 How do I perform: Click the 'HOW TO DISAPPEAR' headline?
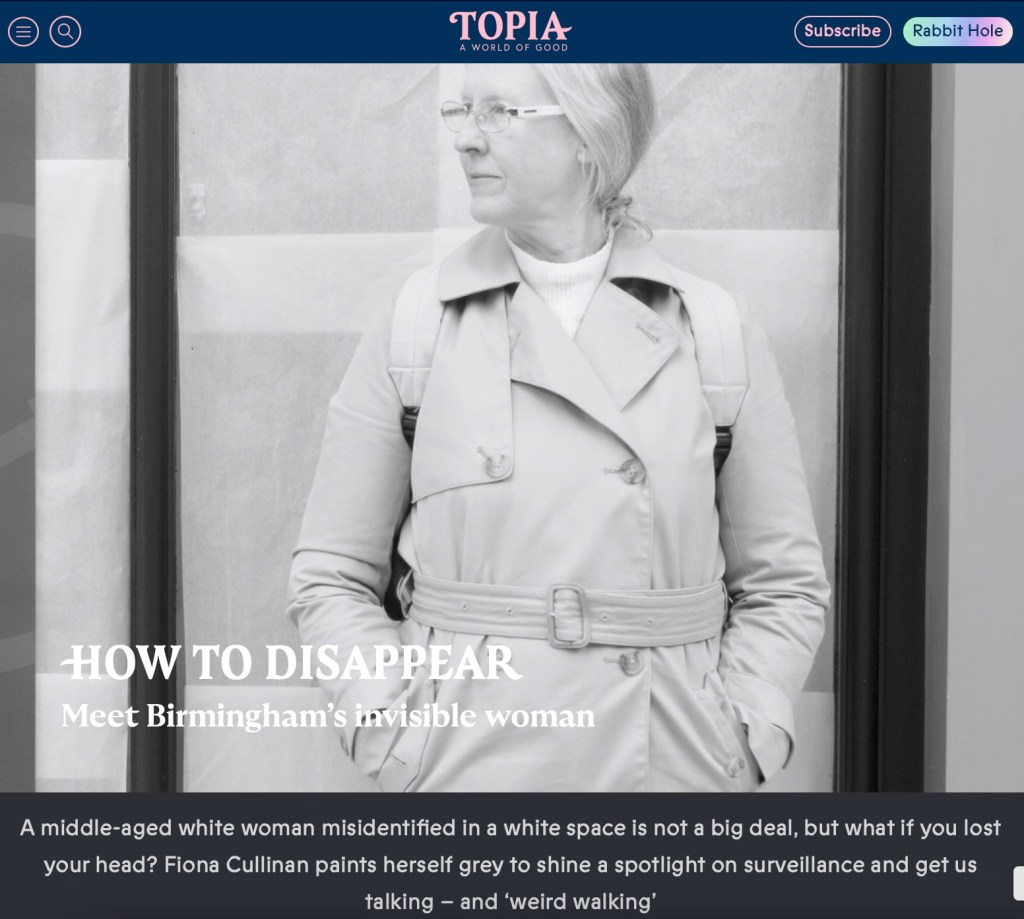tap(293, 663)
